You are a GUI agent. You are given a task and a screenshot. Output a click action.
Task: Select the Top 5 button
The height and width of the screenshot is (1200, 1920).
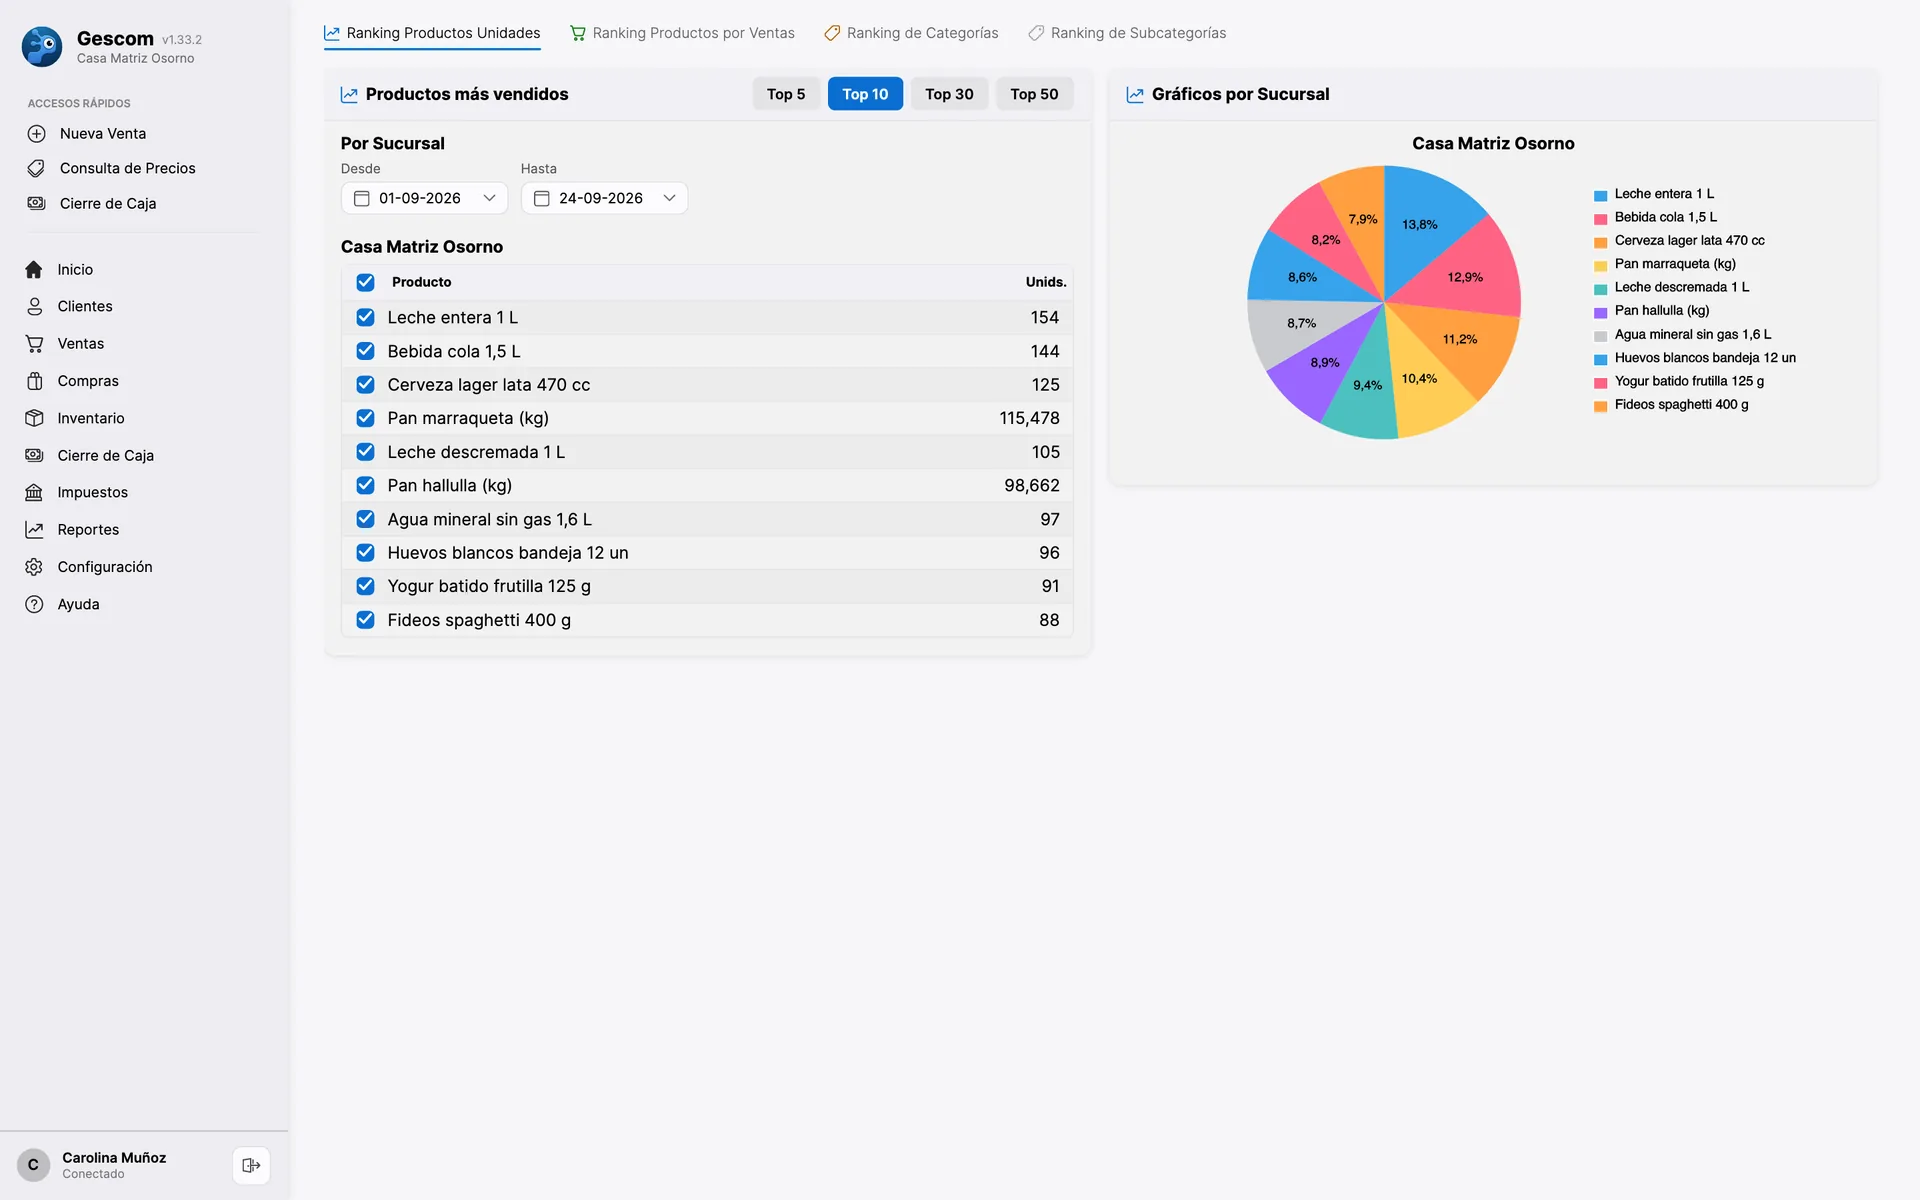[x=786, y=94]
